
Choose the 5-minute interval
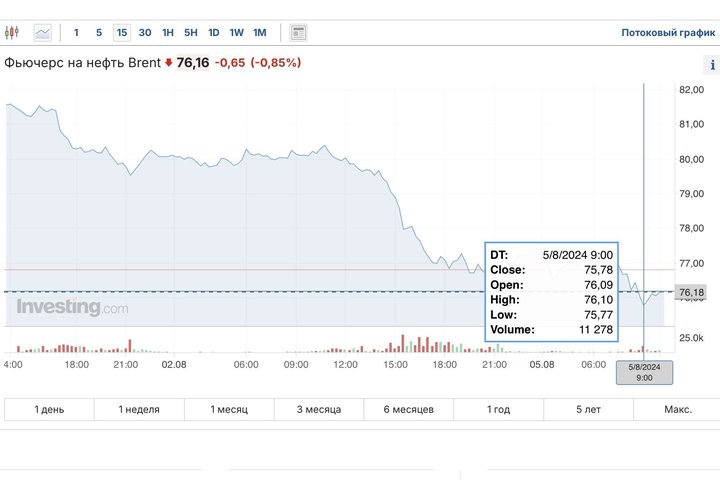[98, 32]
